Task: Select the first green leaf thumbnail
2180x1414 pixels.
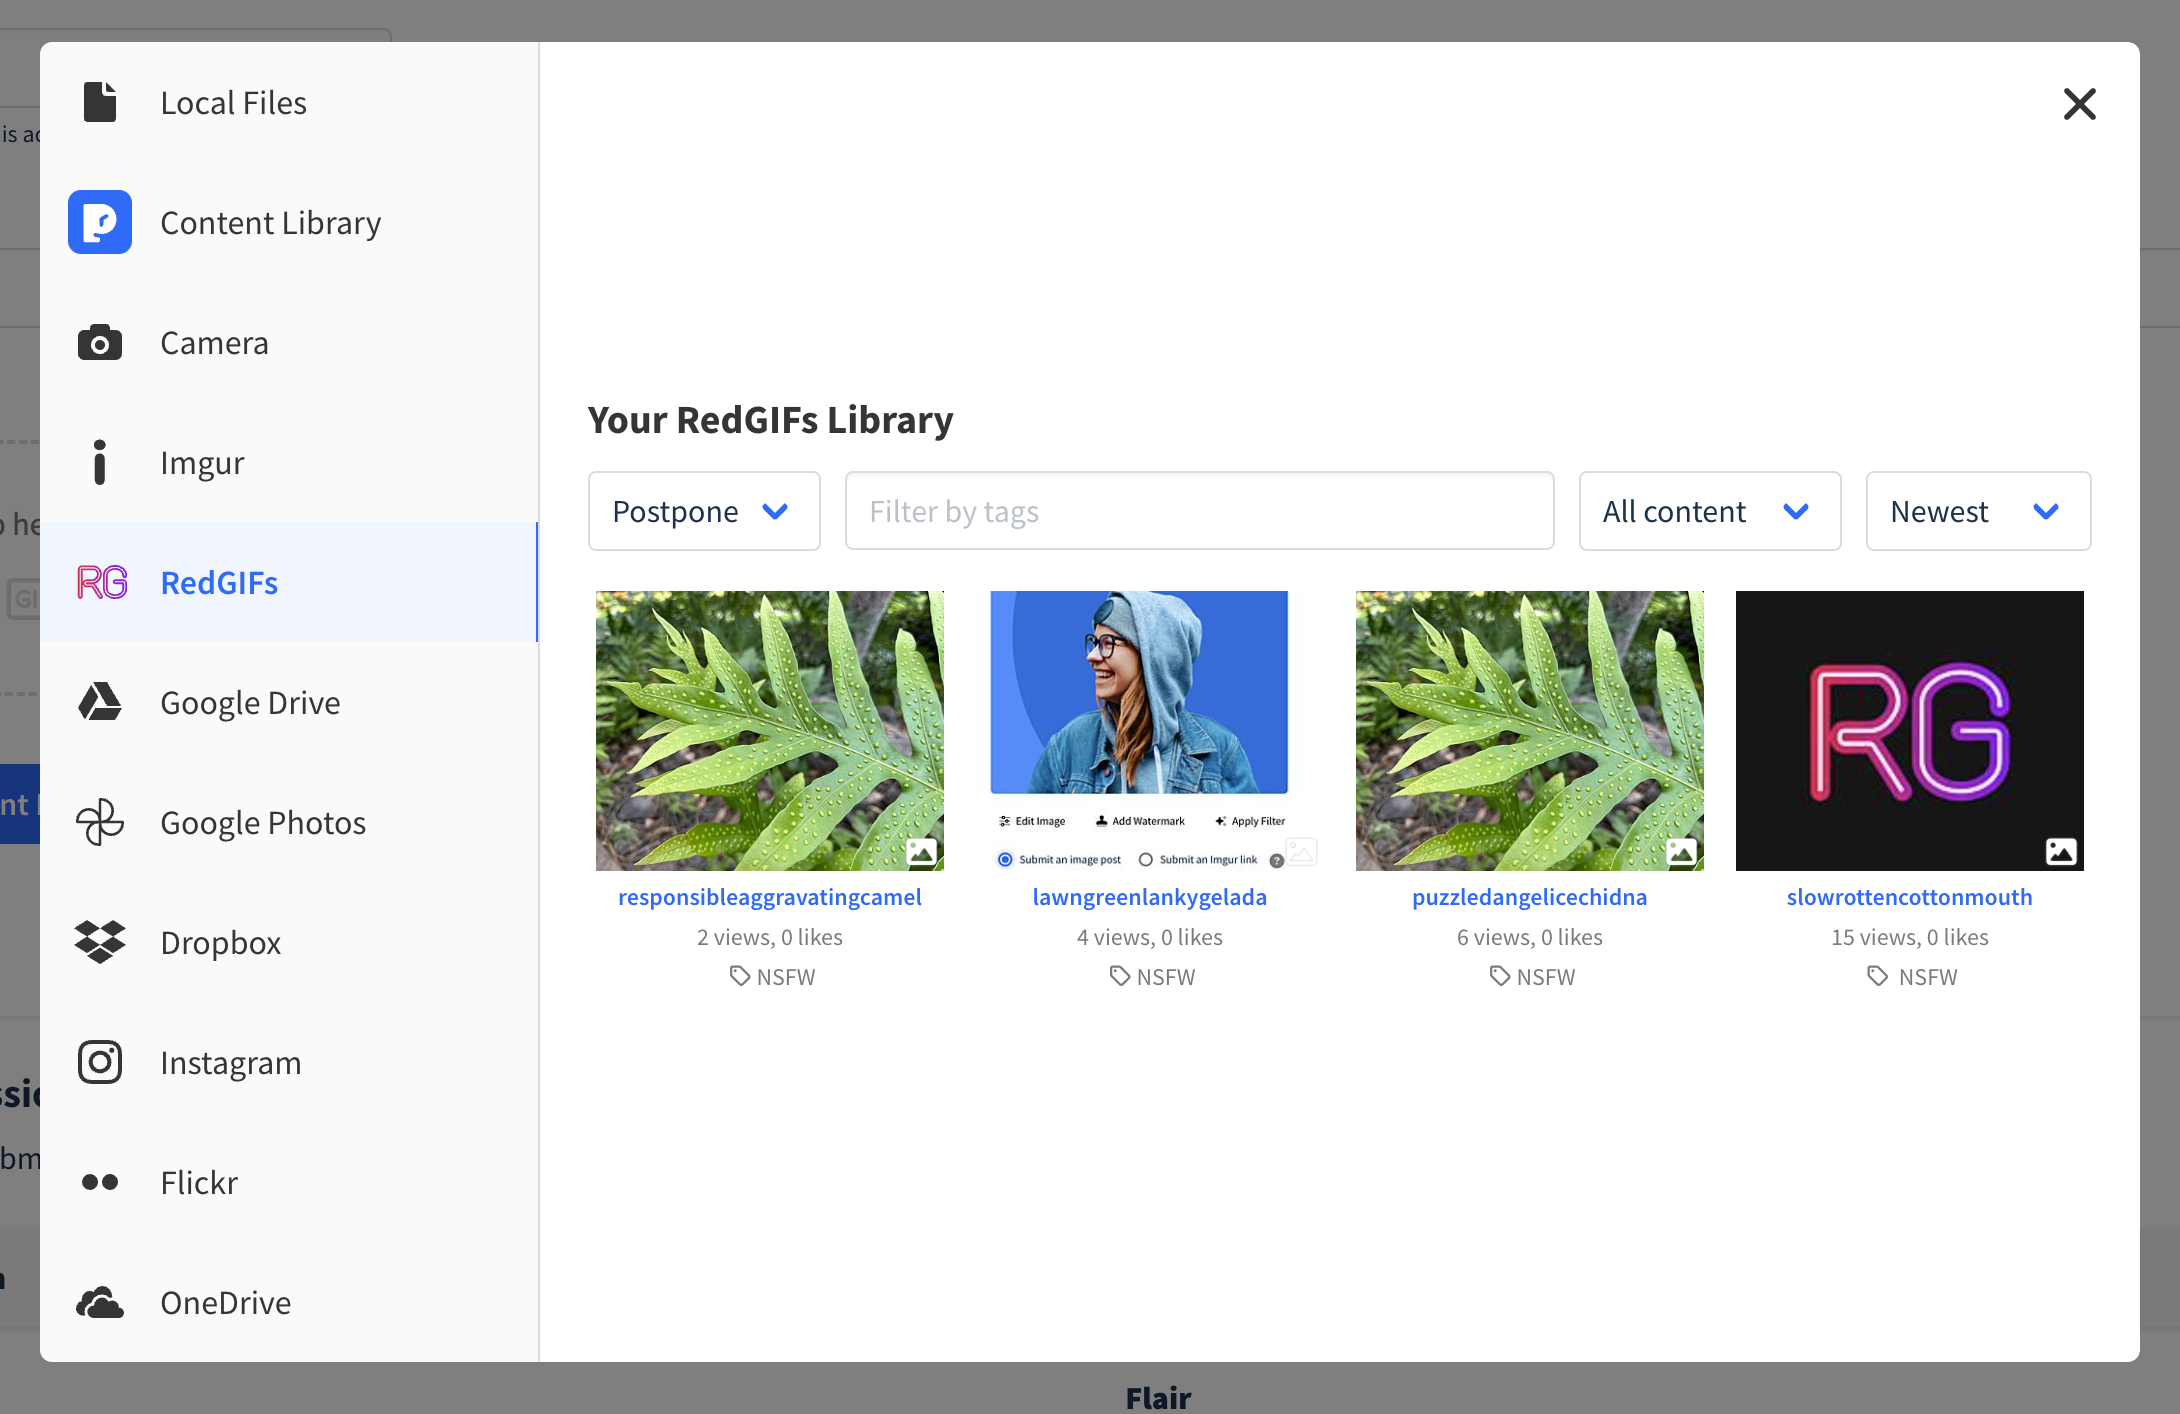Action: [770, 731]
